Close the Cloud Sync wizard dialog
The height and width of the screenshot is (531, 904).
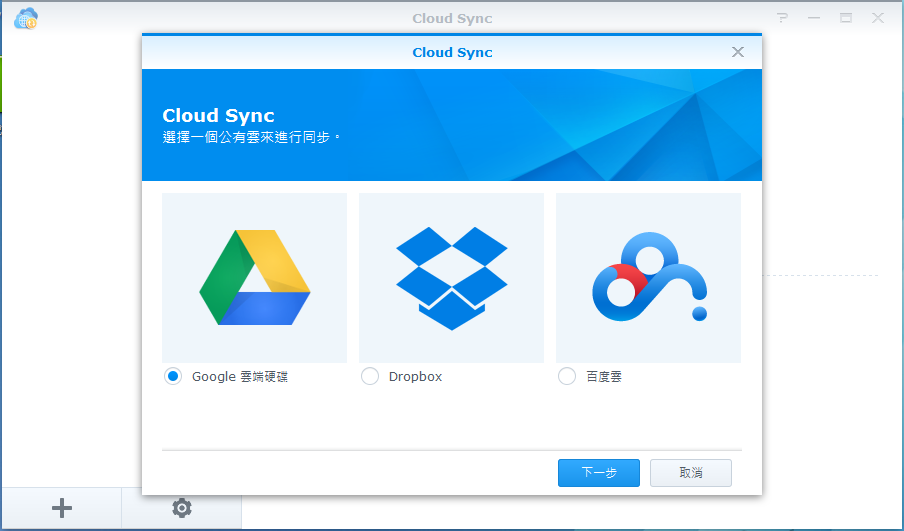737,52
